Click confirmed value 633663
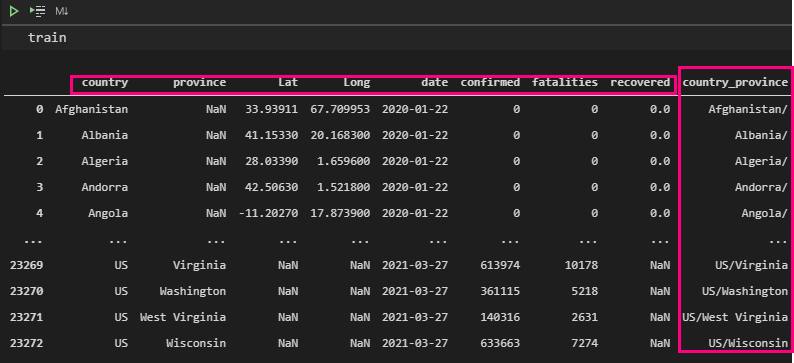This screenshot has width=794, height=363. [500, 343]
